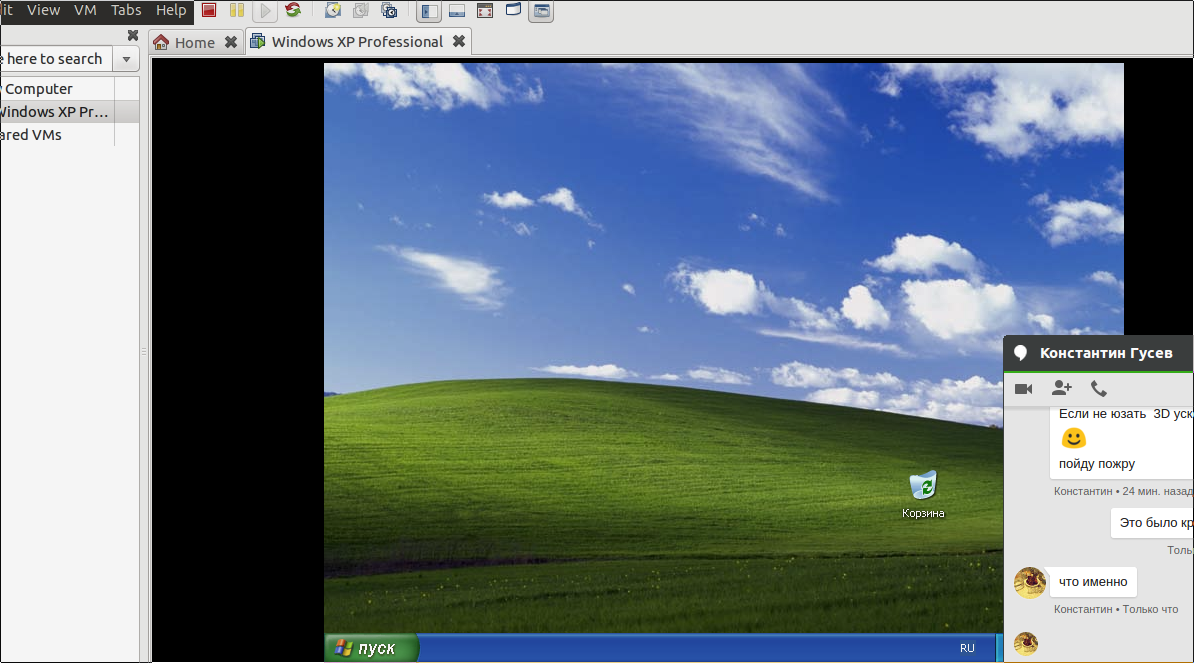Revert to snapshot icon in toolbar
The height and width of the screenshot is (663, 1194).
(361, 11)
